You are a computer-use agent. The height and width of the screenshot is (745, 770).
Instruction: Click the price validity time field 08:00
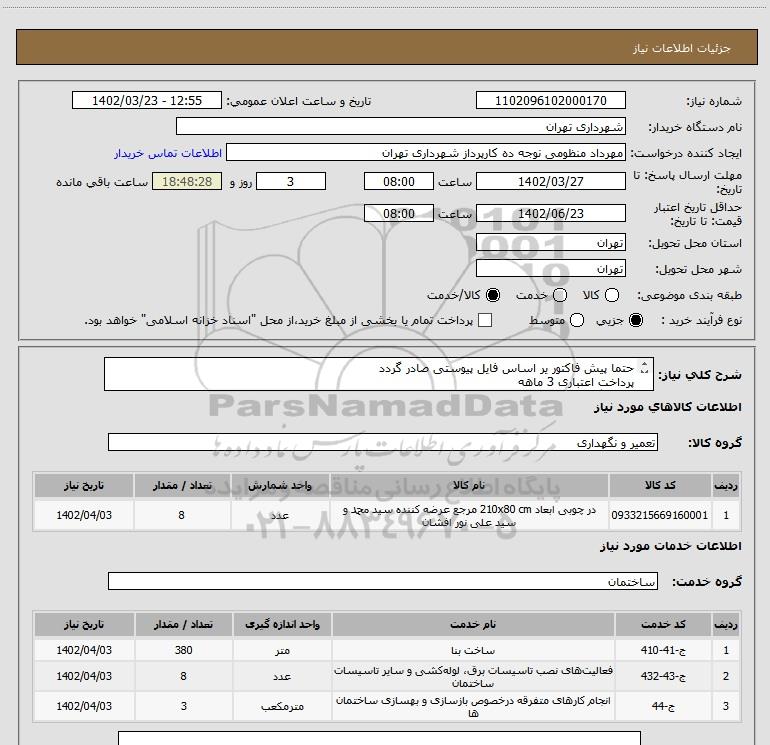point(399,214)
